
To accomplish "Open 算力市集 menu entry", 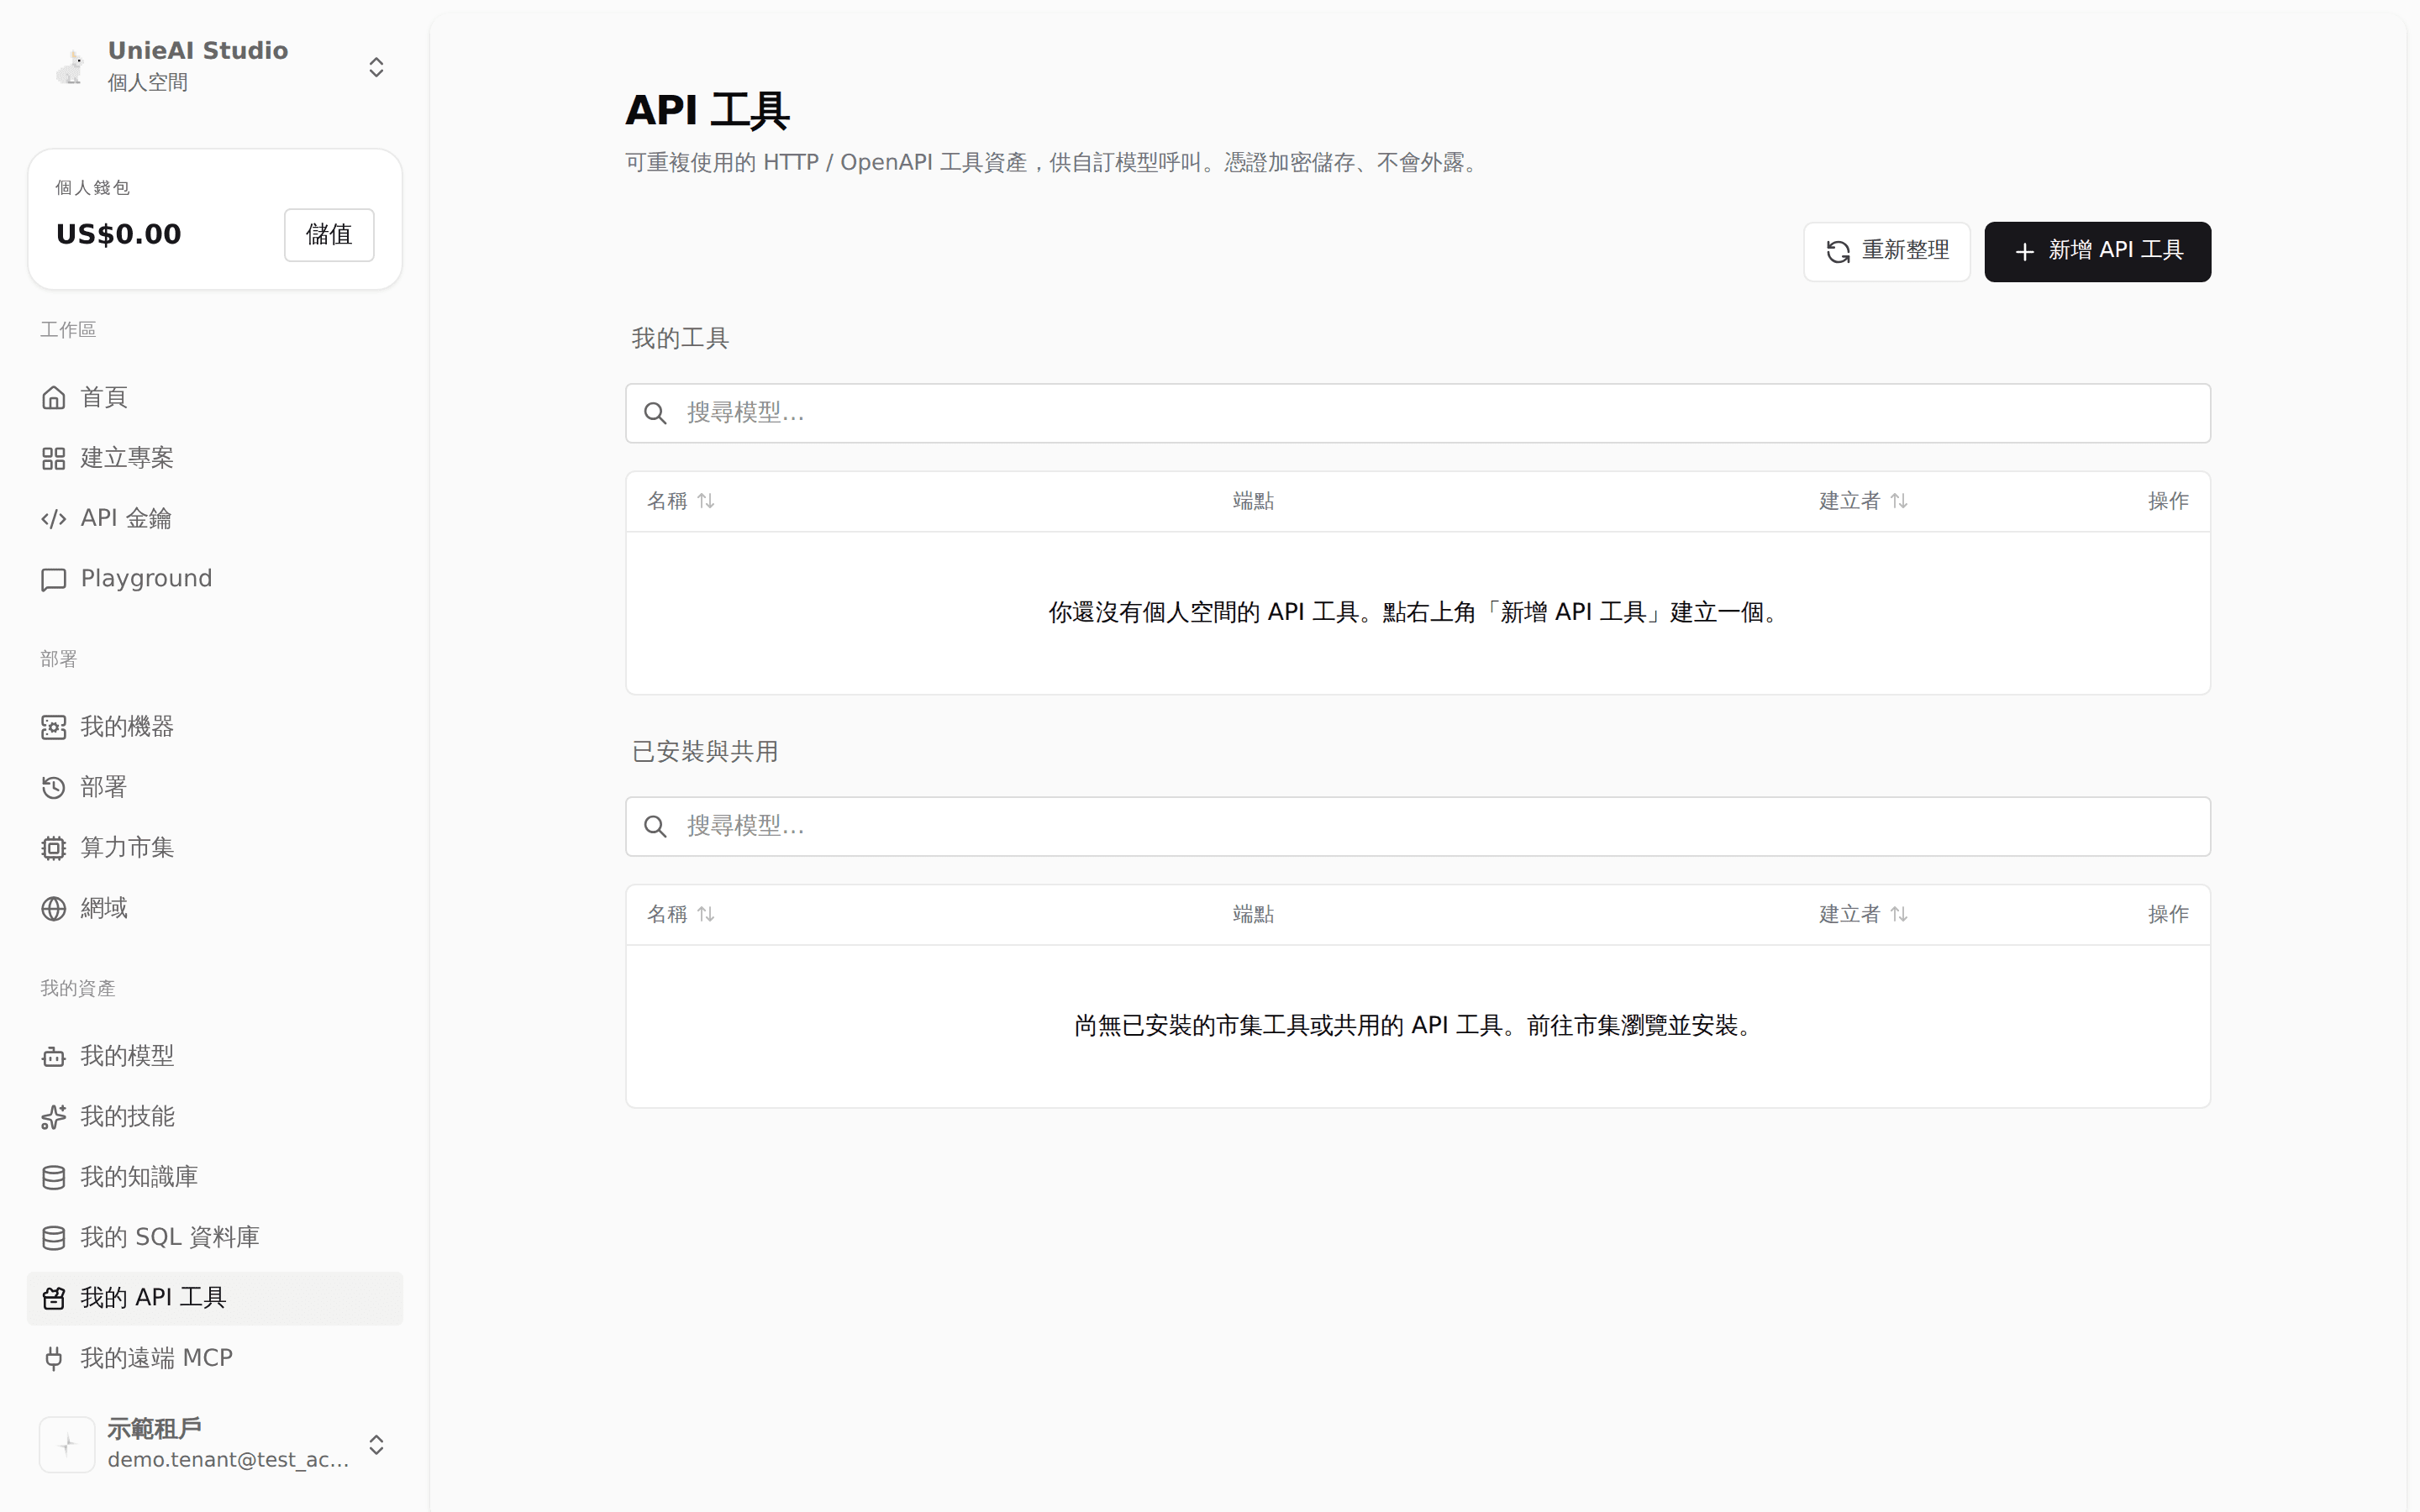I will [x=215, y=848].
